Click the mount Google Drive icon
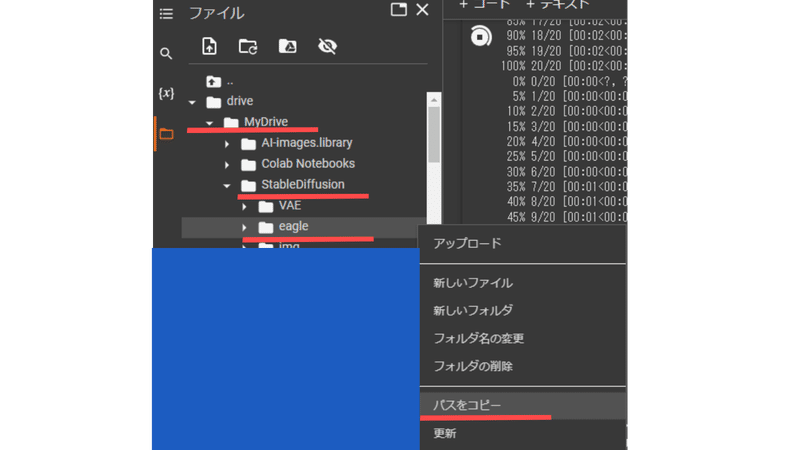This screenshot has width=800, height=450. [x=288, y=46]
